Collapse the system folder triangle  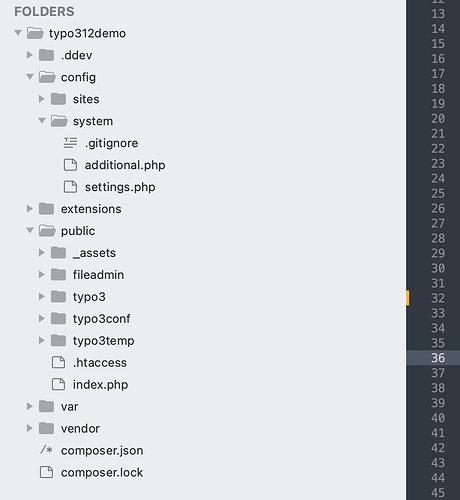[x=42, y=121]
